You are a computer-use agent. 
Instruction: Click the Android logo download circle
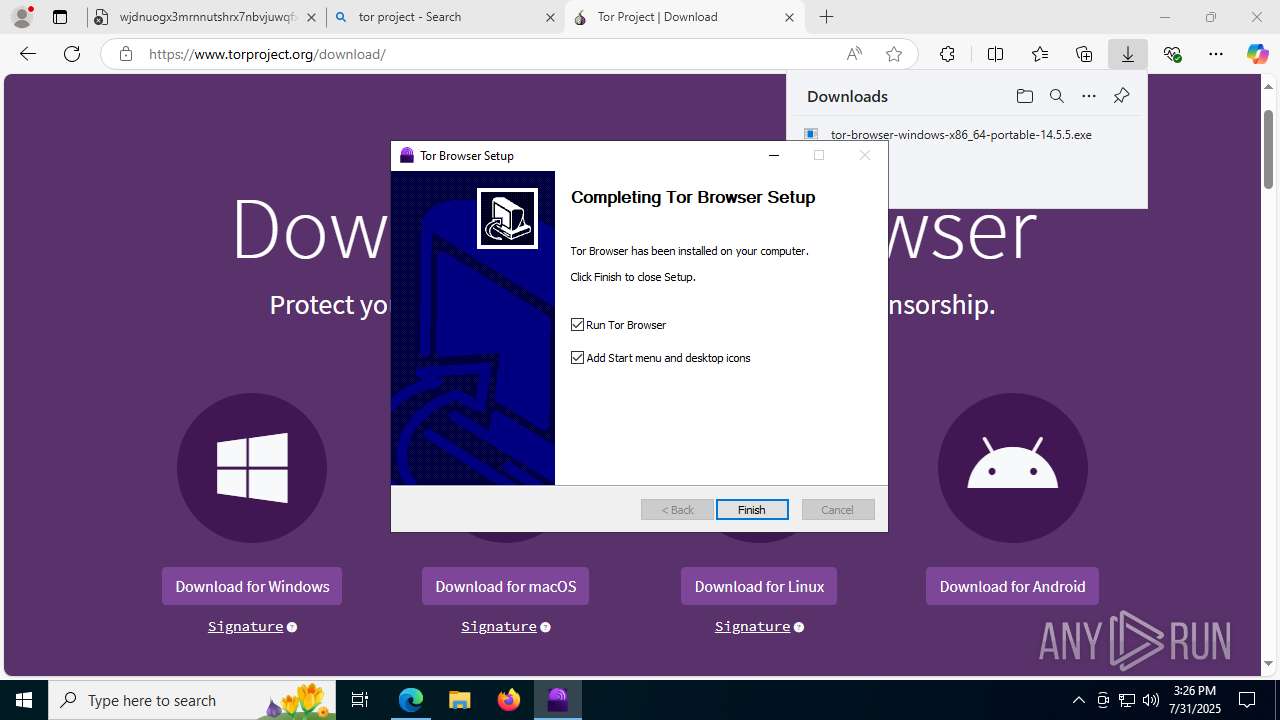[1012, 468]
